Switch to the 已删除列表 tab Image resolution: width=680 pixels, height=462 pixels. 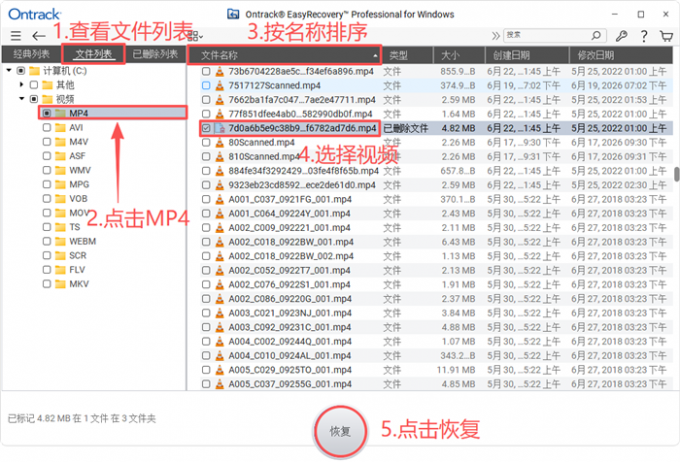[155, 54]
